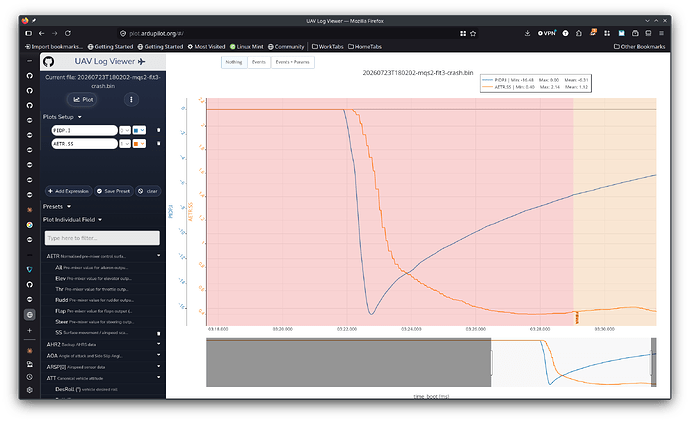Open the browser downloads icon

527,33
